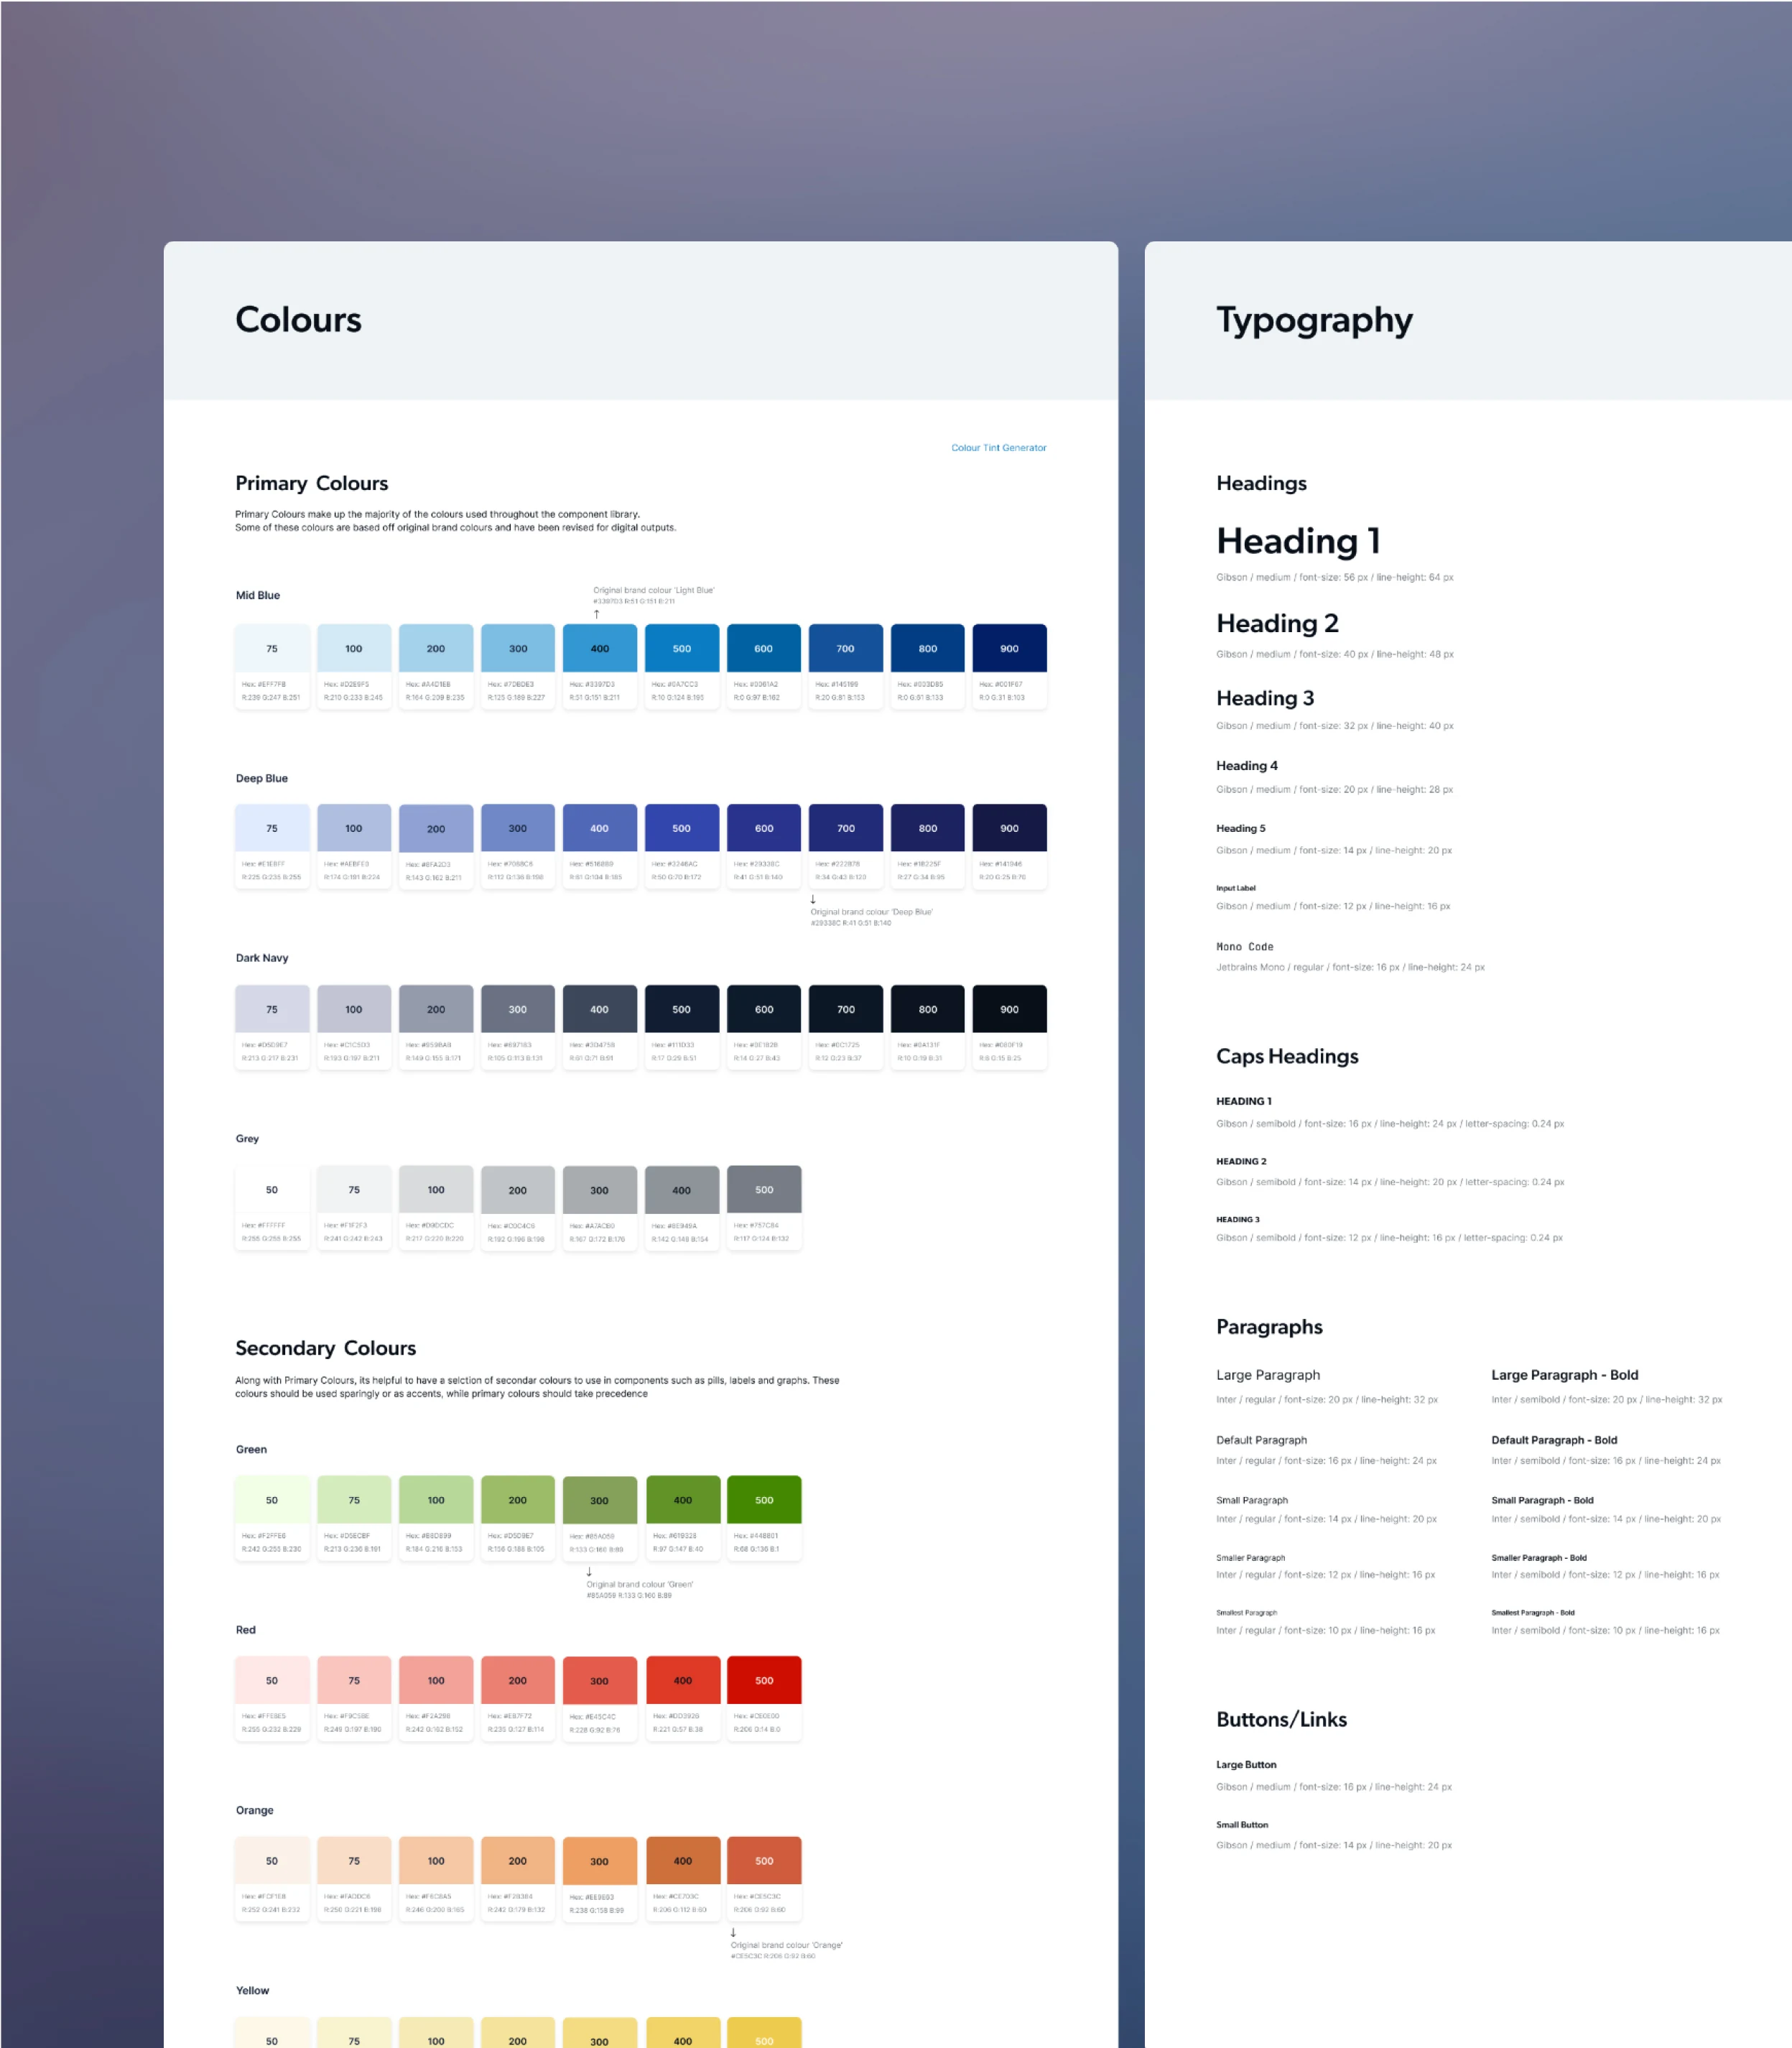The width and height of the screenshot is (1792, 2048).
Task: Click the Mid Blue 400 swatch
Action: pyautogui.click(x=600, y=666)
